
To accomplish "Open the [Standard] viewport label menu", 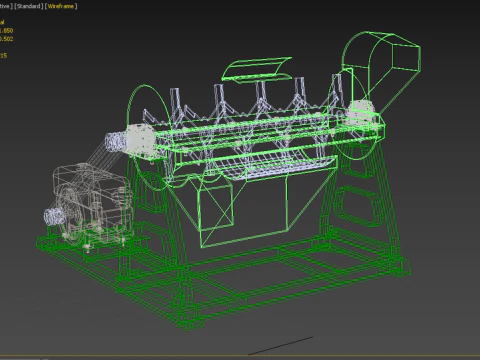I will tap(29, 6).
